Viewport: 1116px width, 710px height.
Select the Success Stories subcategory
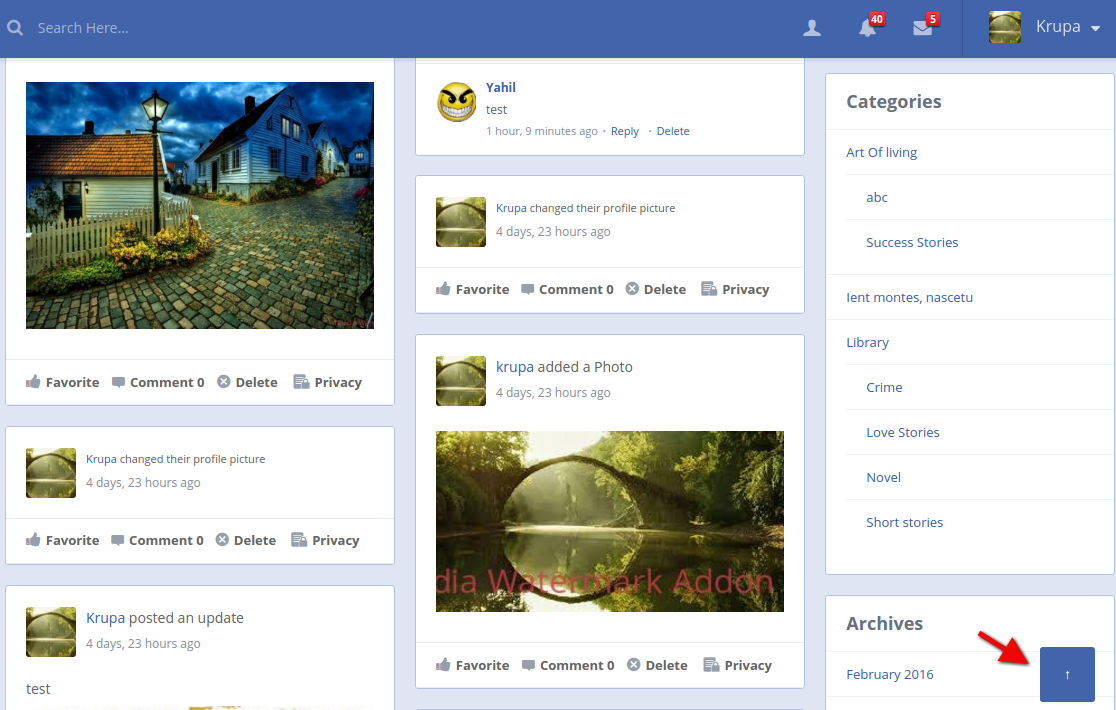point(912,242)
